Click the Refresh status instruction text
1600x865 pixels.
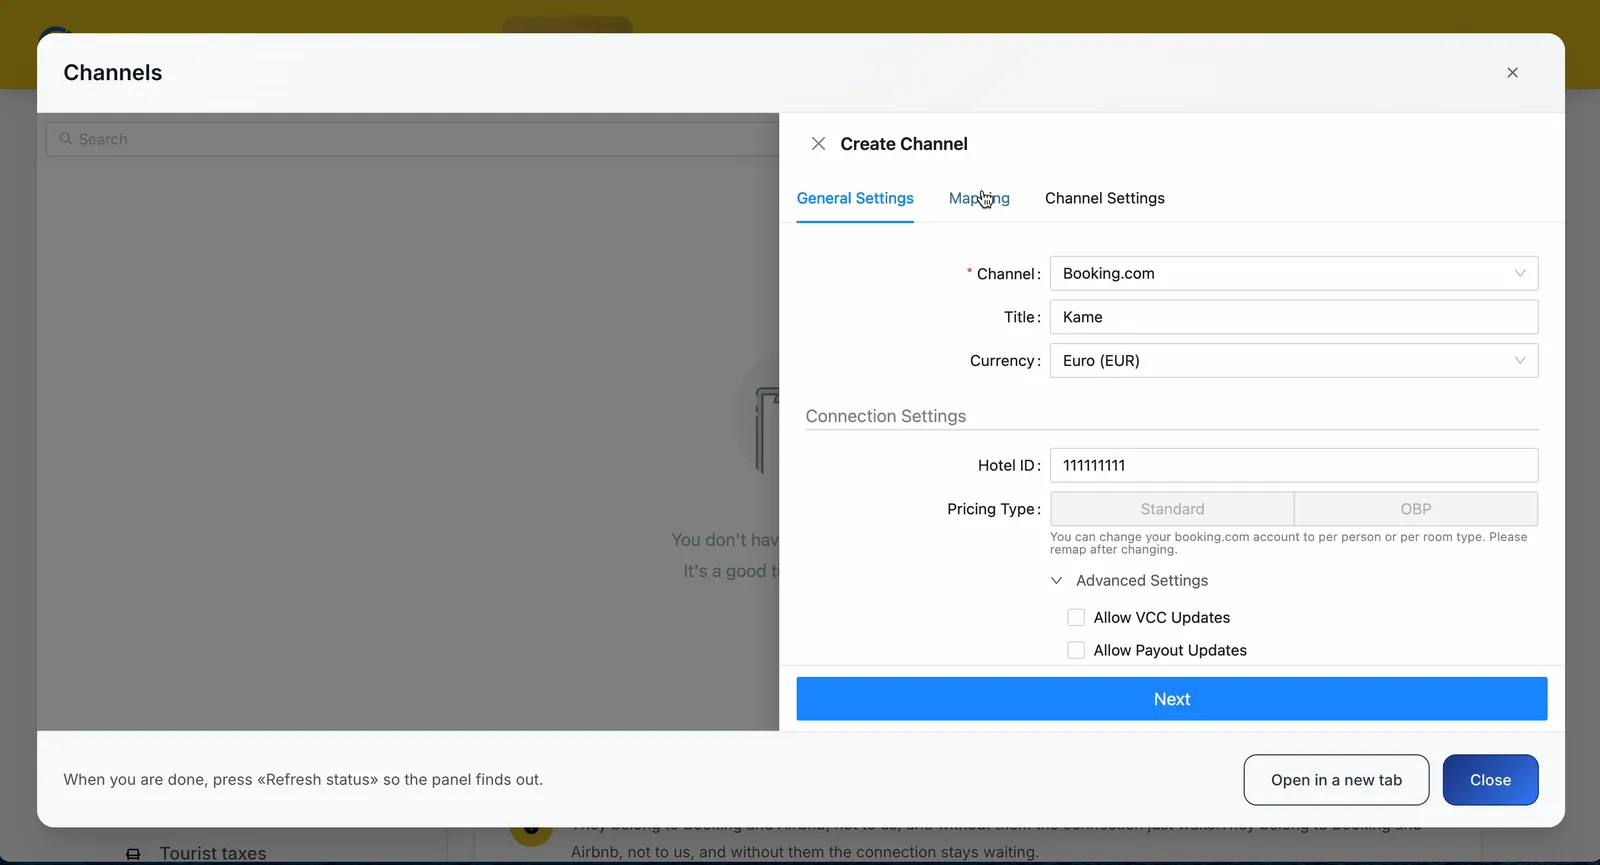click(303, 780)
